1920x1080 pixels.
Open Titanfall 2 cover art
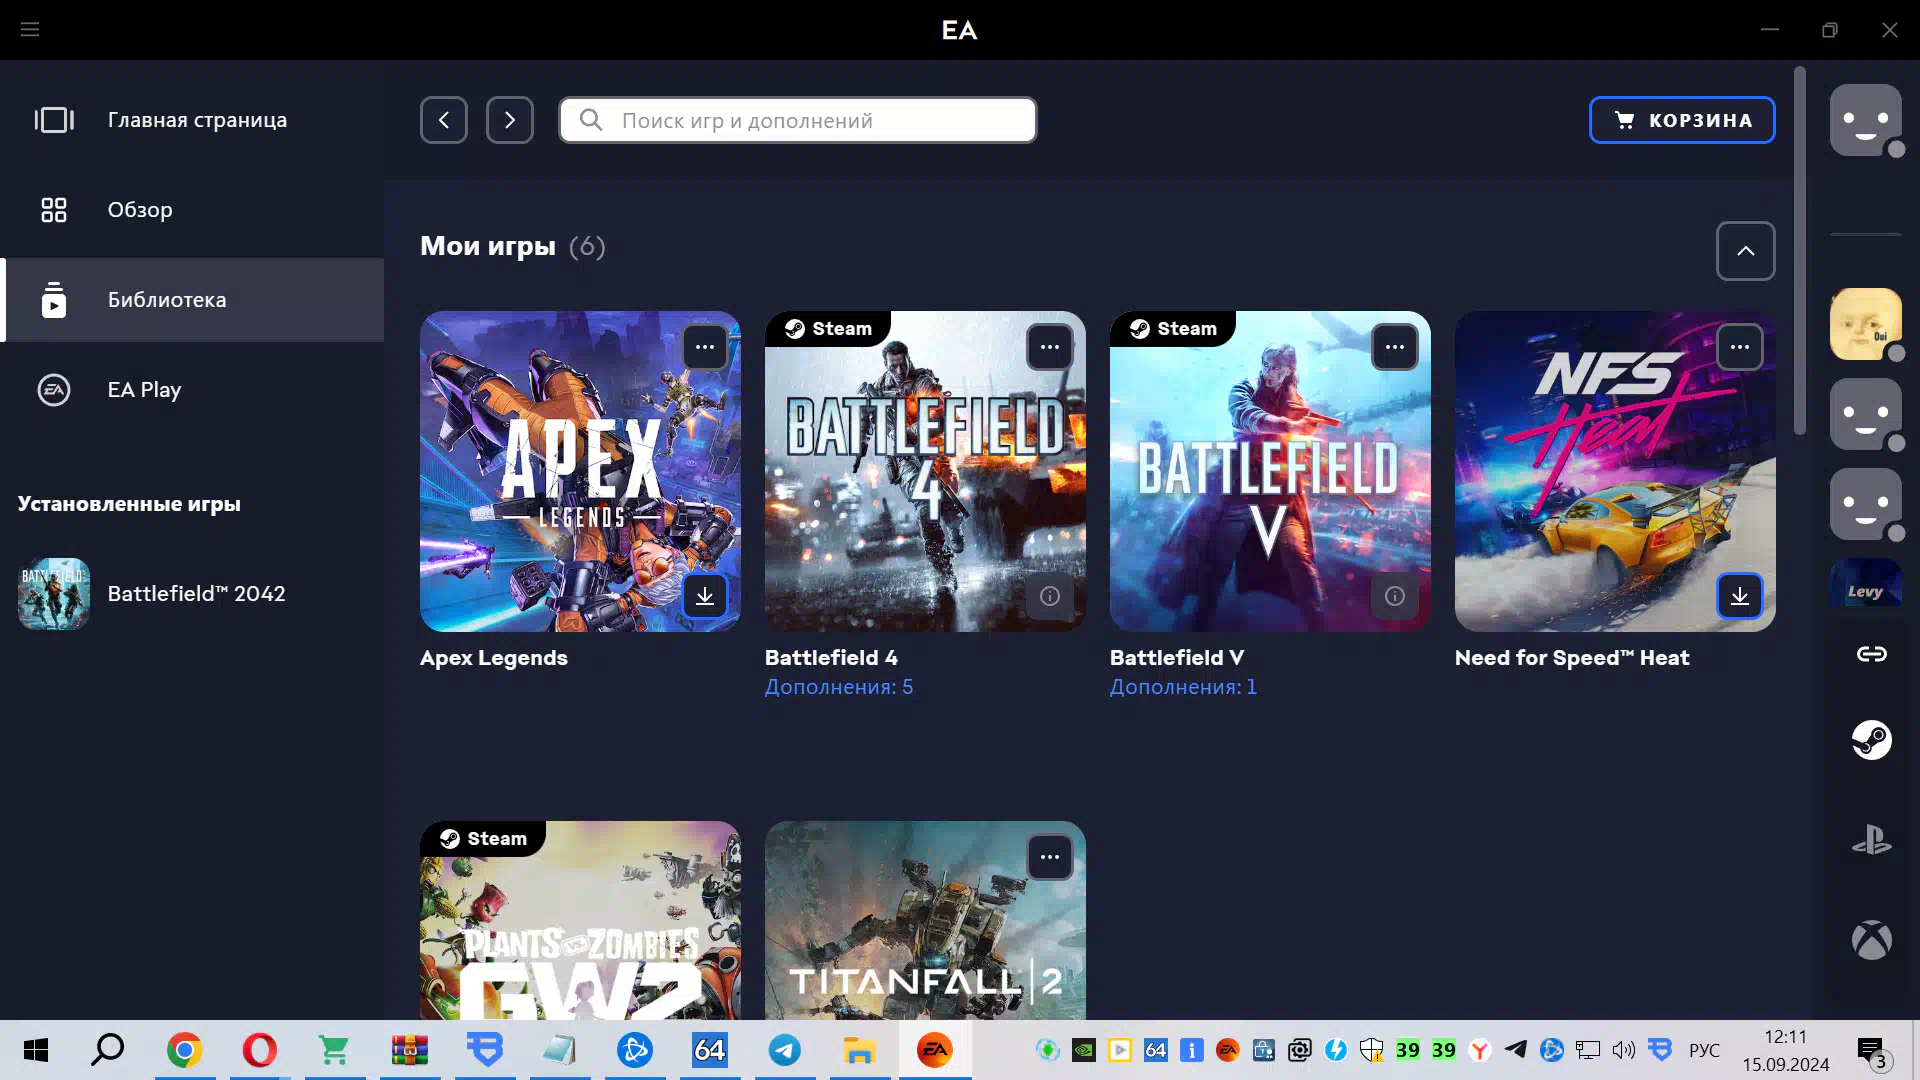point(925,920)
